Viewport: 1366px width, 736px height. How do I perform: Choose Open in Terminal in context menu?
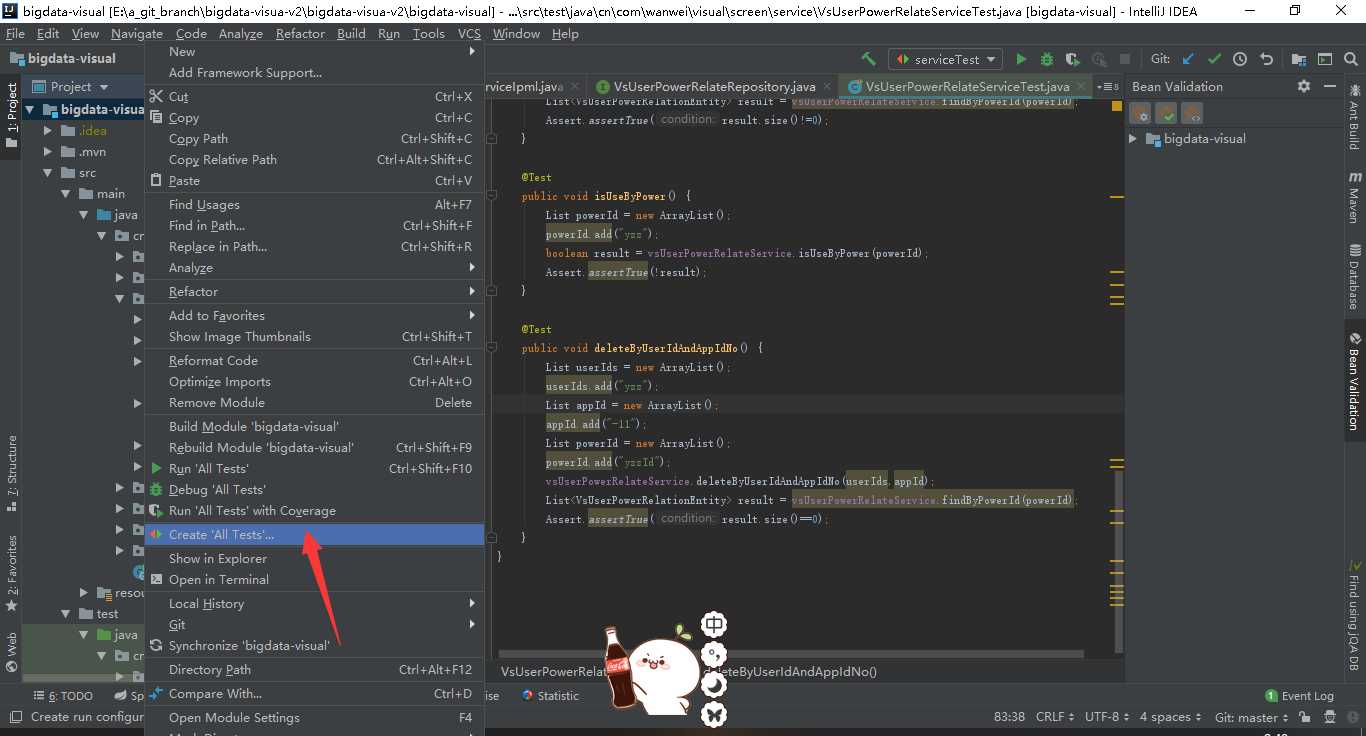click(314, 579)
